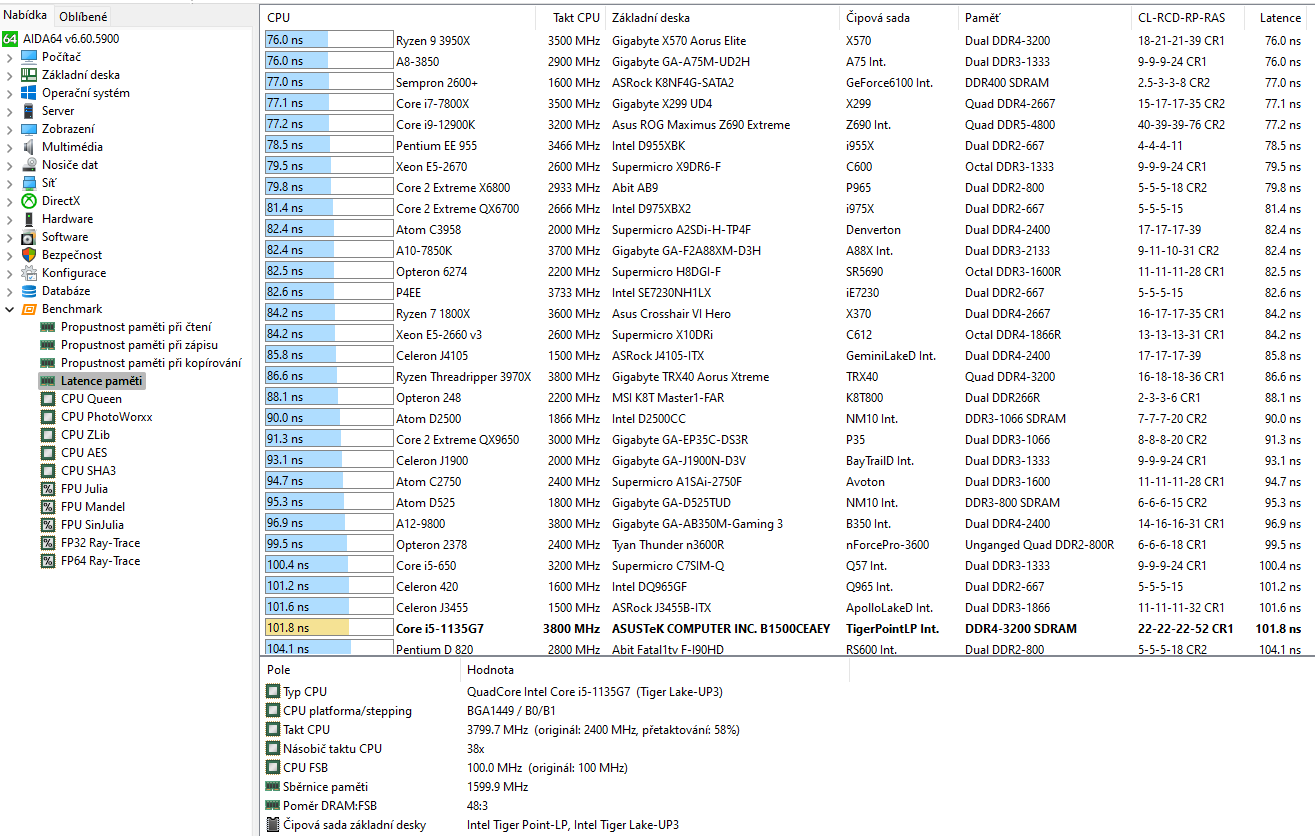Expand the Zobrazení tree node
The width and height of the screenshot is (1315, 836).
[10, 129]
